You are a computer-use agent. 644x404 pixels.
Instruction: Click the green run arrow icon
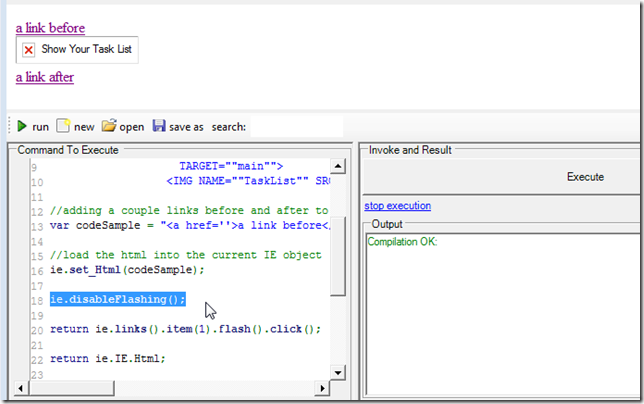(x=22, y=127)
